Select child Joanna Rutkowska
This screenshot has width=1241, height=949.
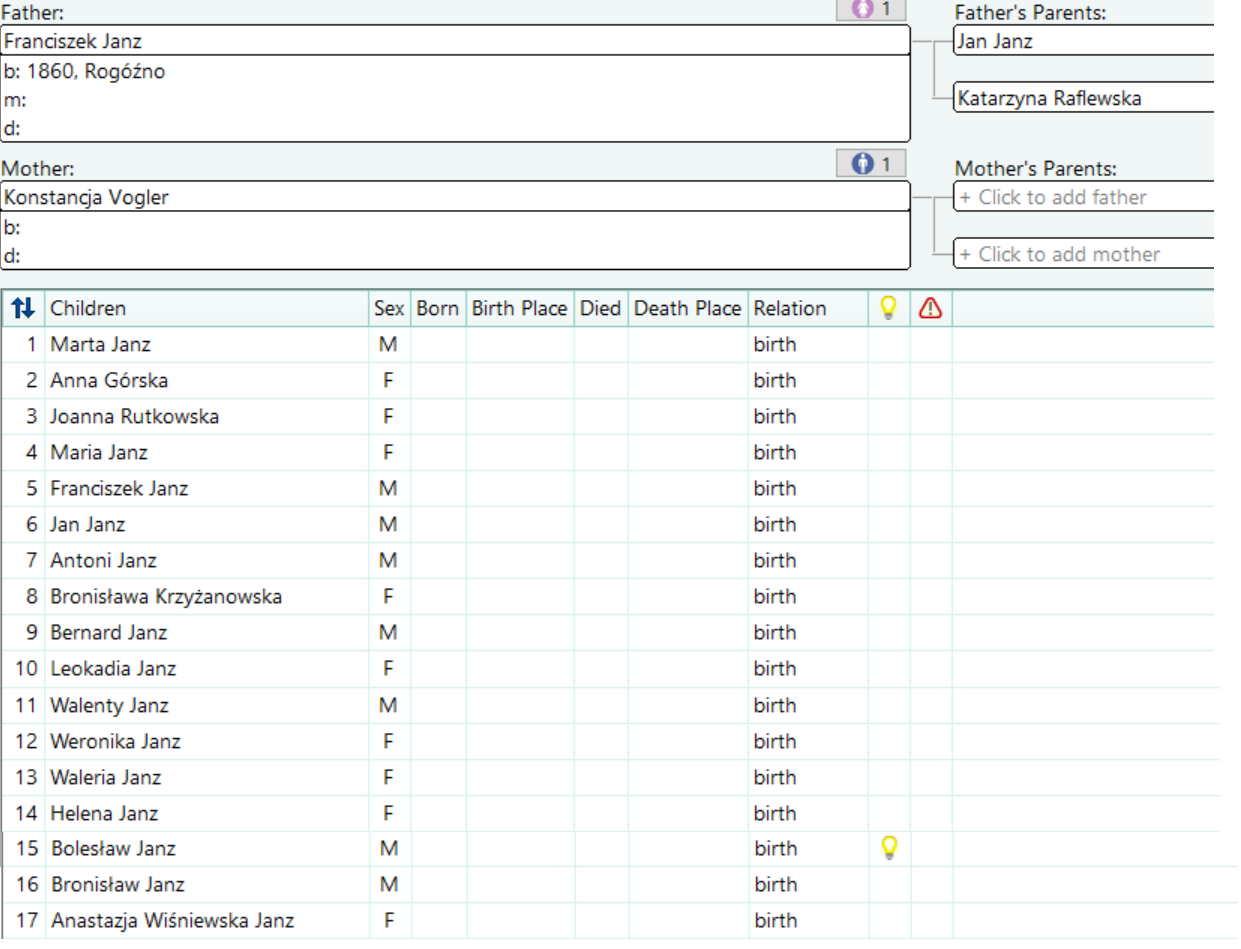(134, 416)
